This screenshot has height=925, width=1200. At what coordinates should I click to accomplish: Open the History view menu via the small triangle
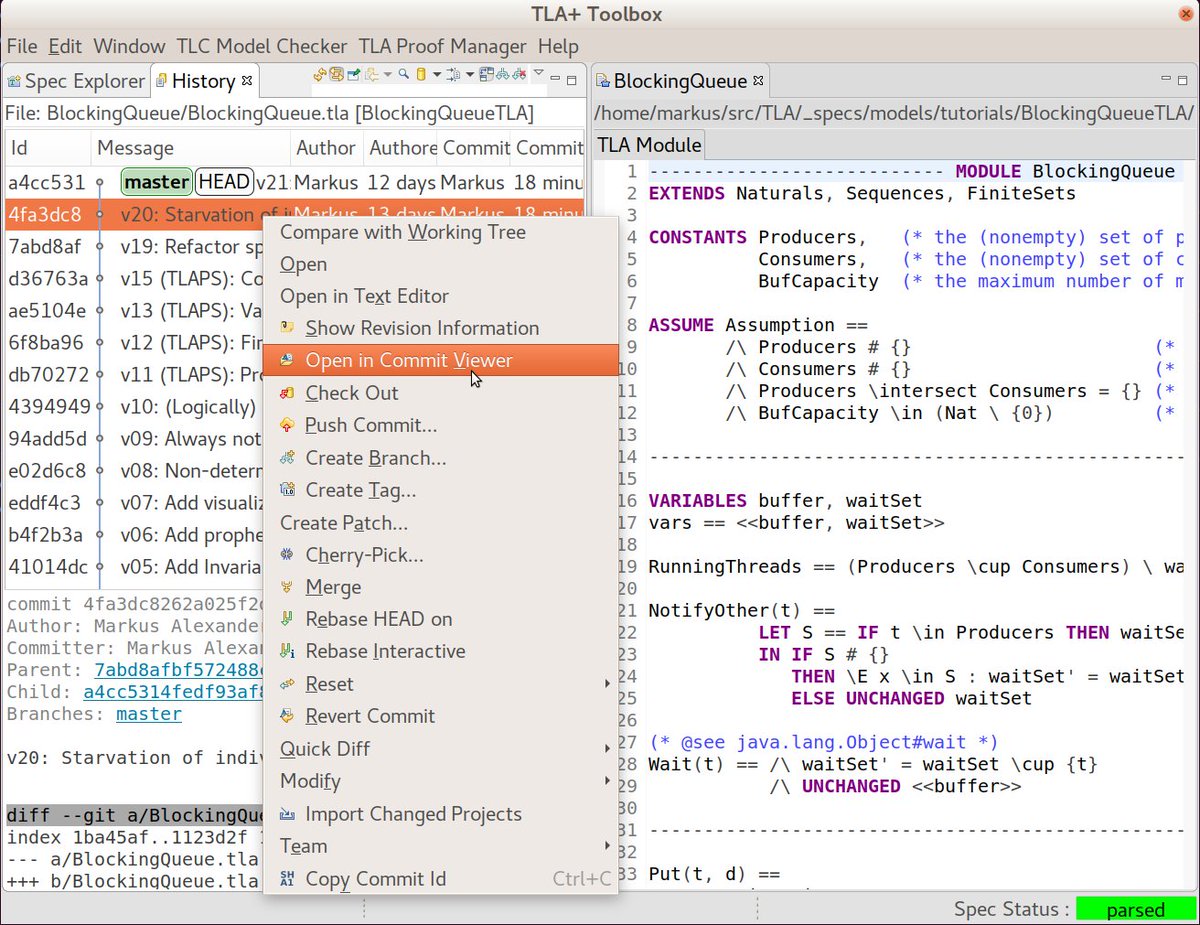click(x=538, y=73)
